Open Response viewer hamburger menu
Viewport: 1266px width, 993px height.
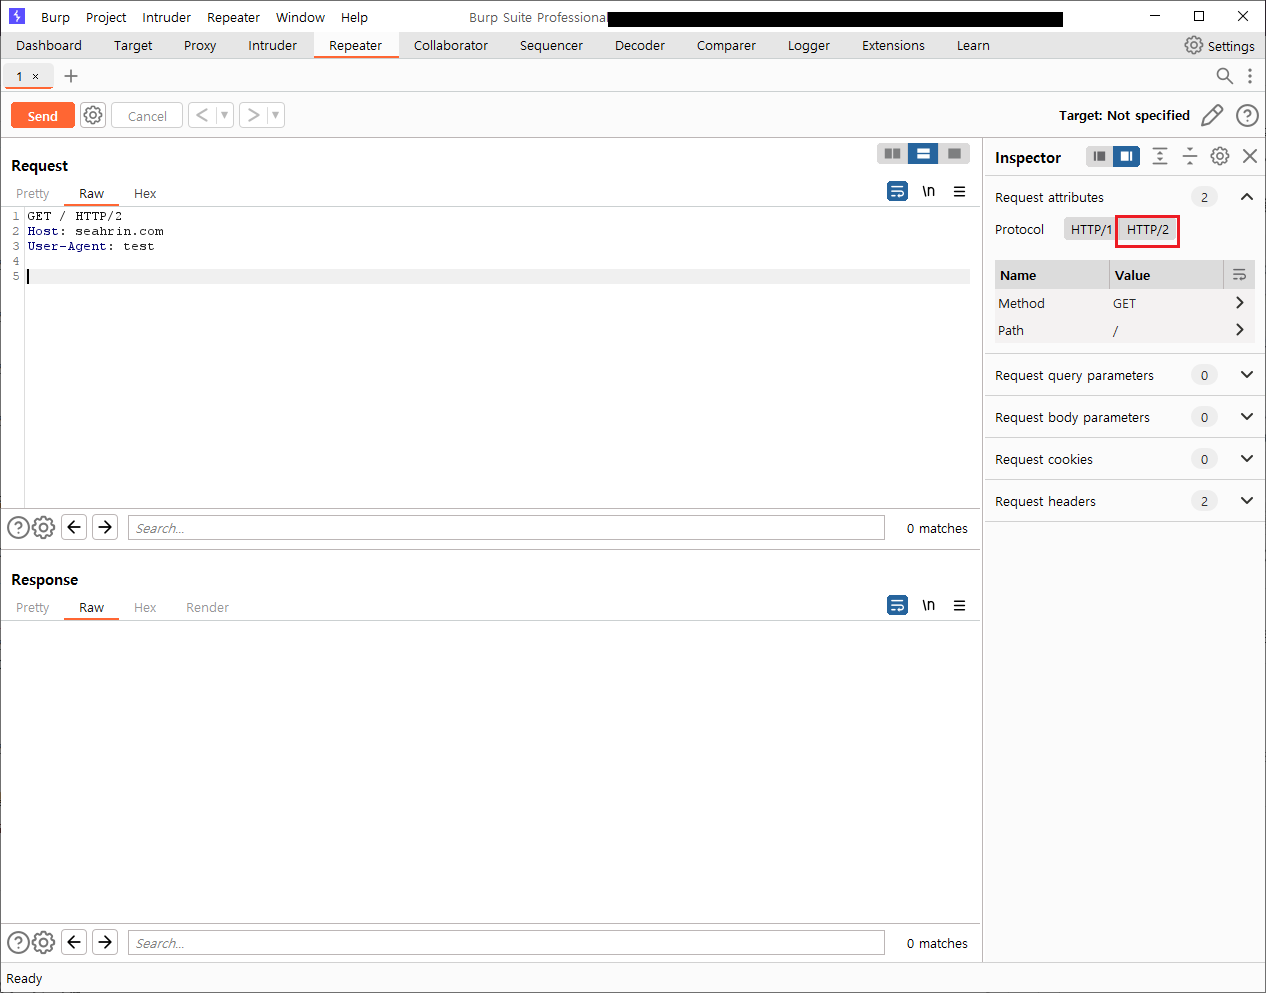(x=959, y=605)
